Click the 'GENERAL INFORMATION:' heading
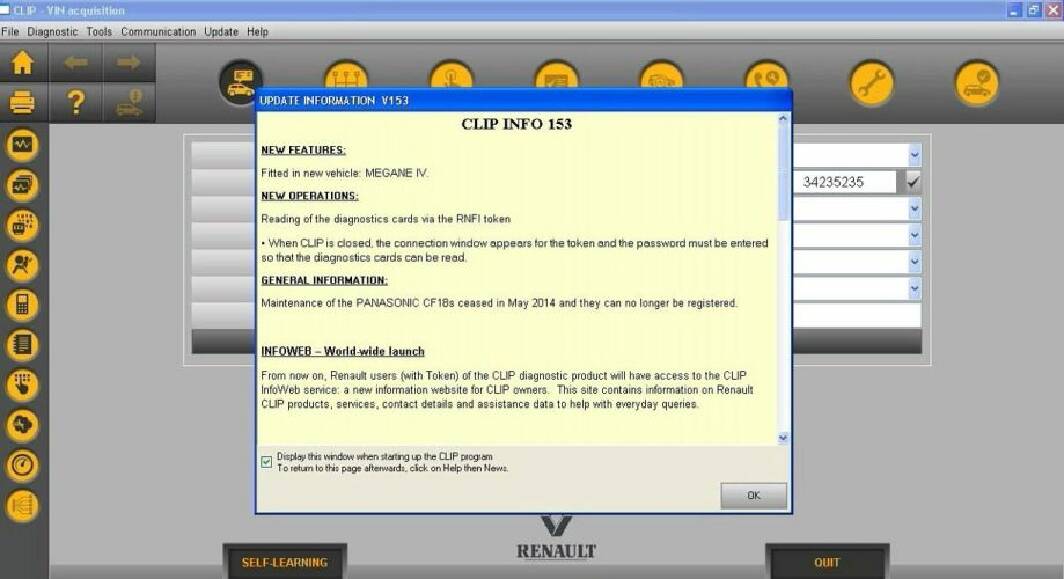The width and height of the screenshot is (1064, 579). [324, 280]
